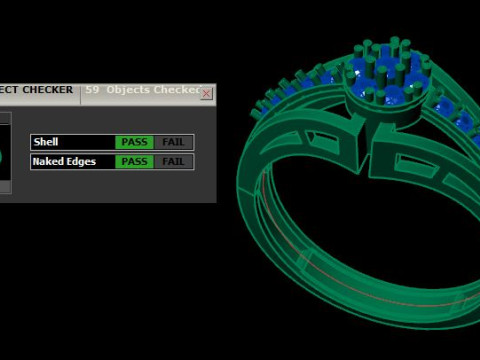
Task: Click the '59 Objects Checked' status text
Action: click(143, 90)
